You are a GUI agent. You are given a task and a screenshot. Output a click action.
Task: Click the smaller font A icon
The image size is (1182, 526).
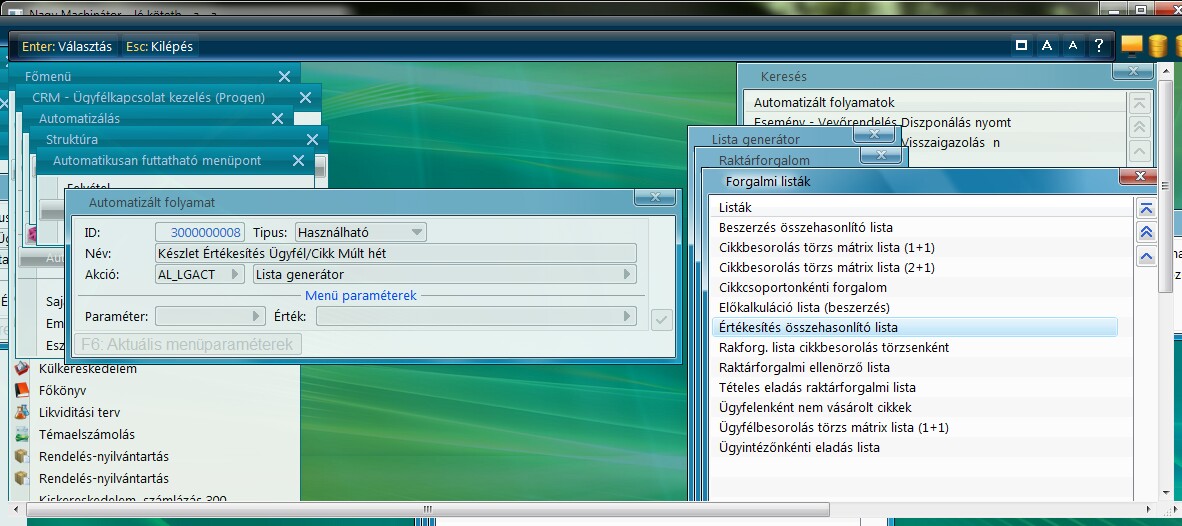[x=1073, y=46]
